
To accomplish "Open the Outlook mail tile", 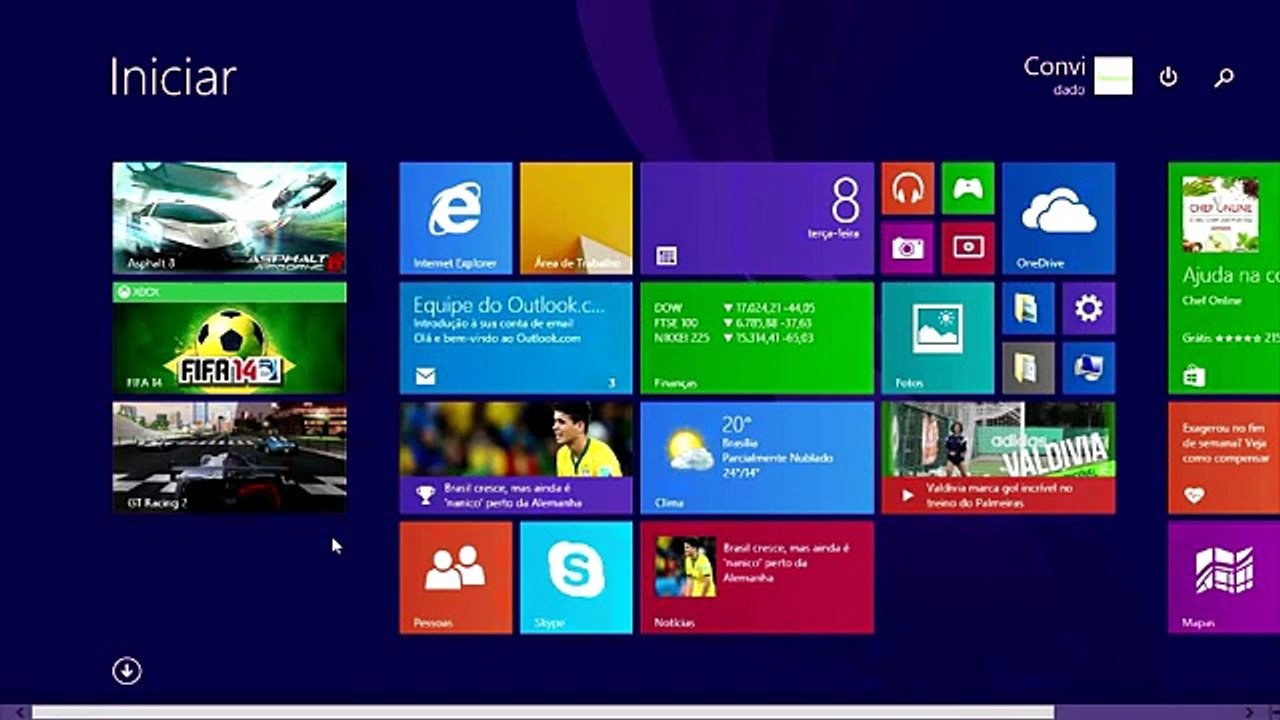I will (x=516, y=338).
